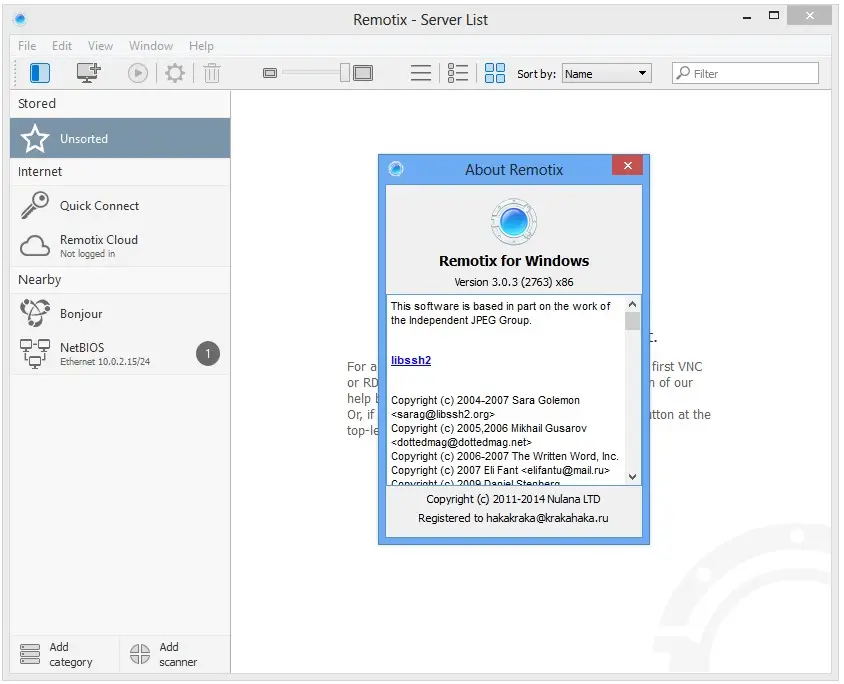Click the 'Stored' section header

(x=37, y=103)
